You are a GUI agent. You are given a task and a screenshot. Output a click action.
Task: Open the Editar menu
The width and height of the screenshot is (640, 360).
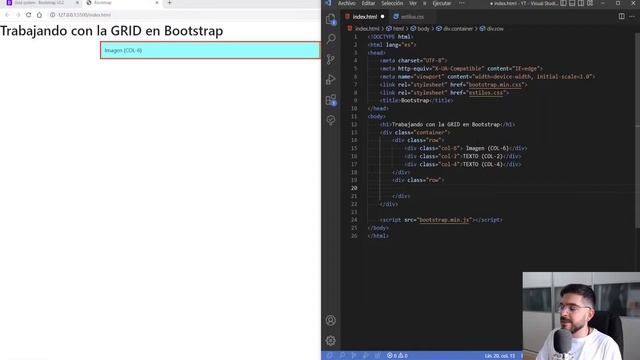368,3
